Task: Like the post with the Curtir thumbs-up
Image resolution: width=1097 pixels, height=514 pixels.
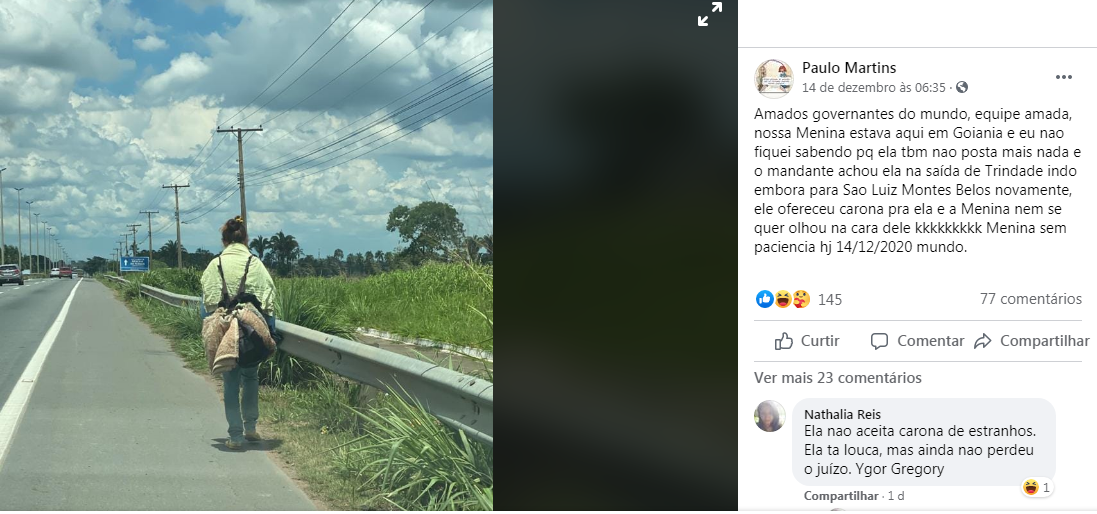Action: (x=807, y=341)
